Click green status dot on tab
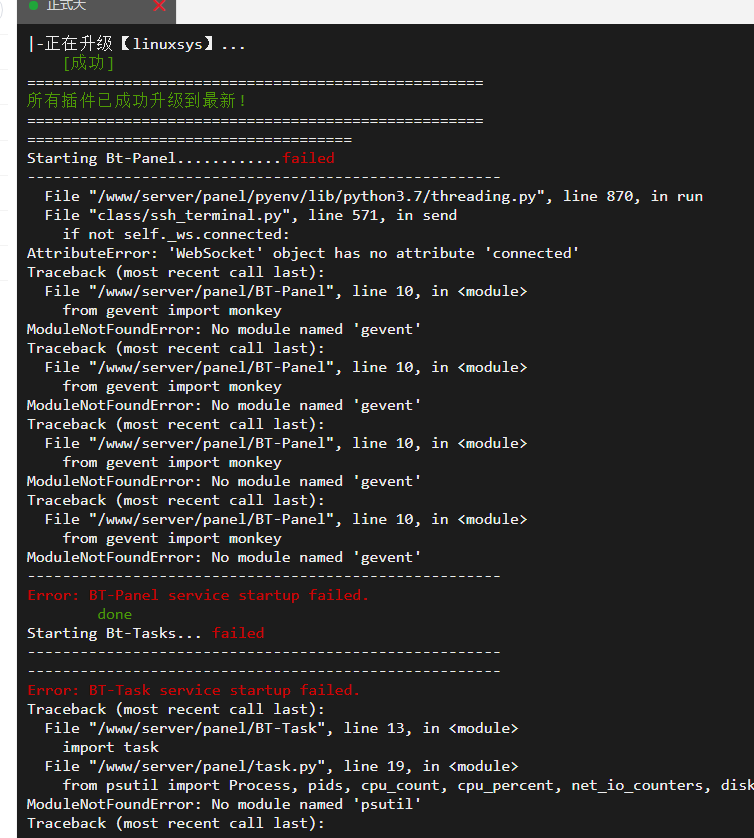The height and width of the screenshot is (838, 754). click(x=33, y=6)
